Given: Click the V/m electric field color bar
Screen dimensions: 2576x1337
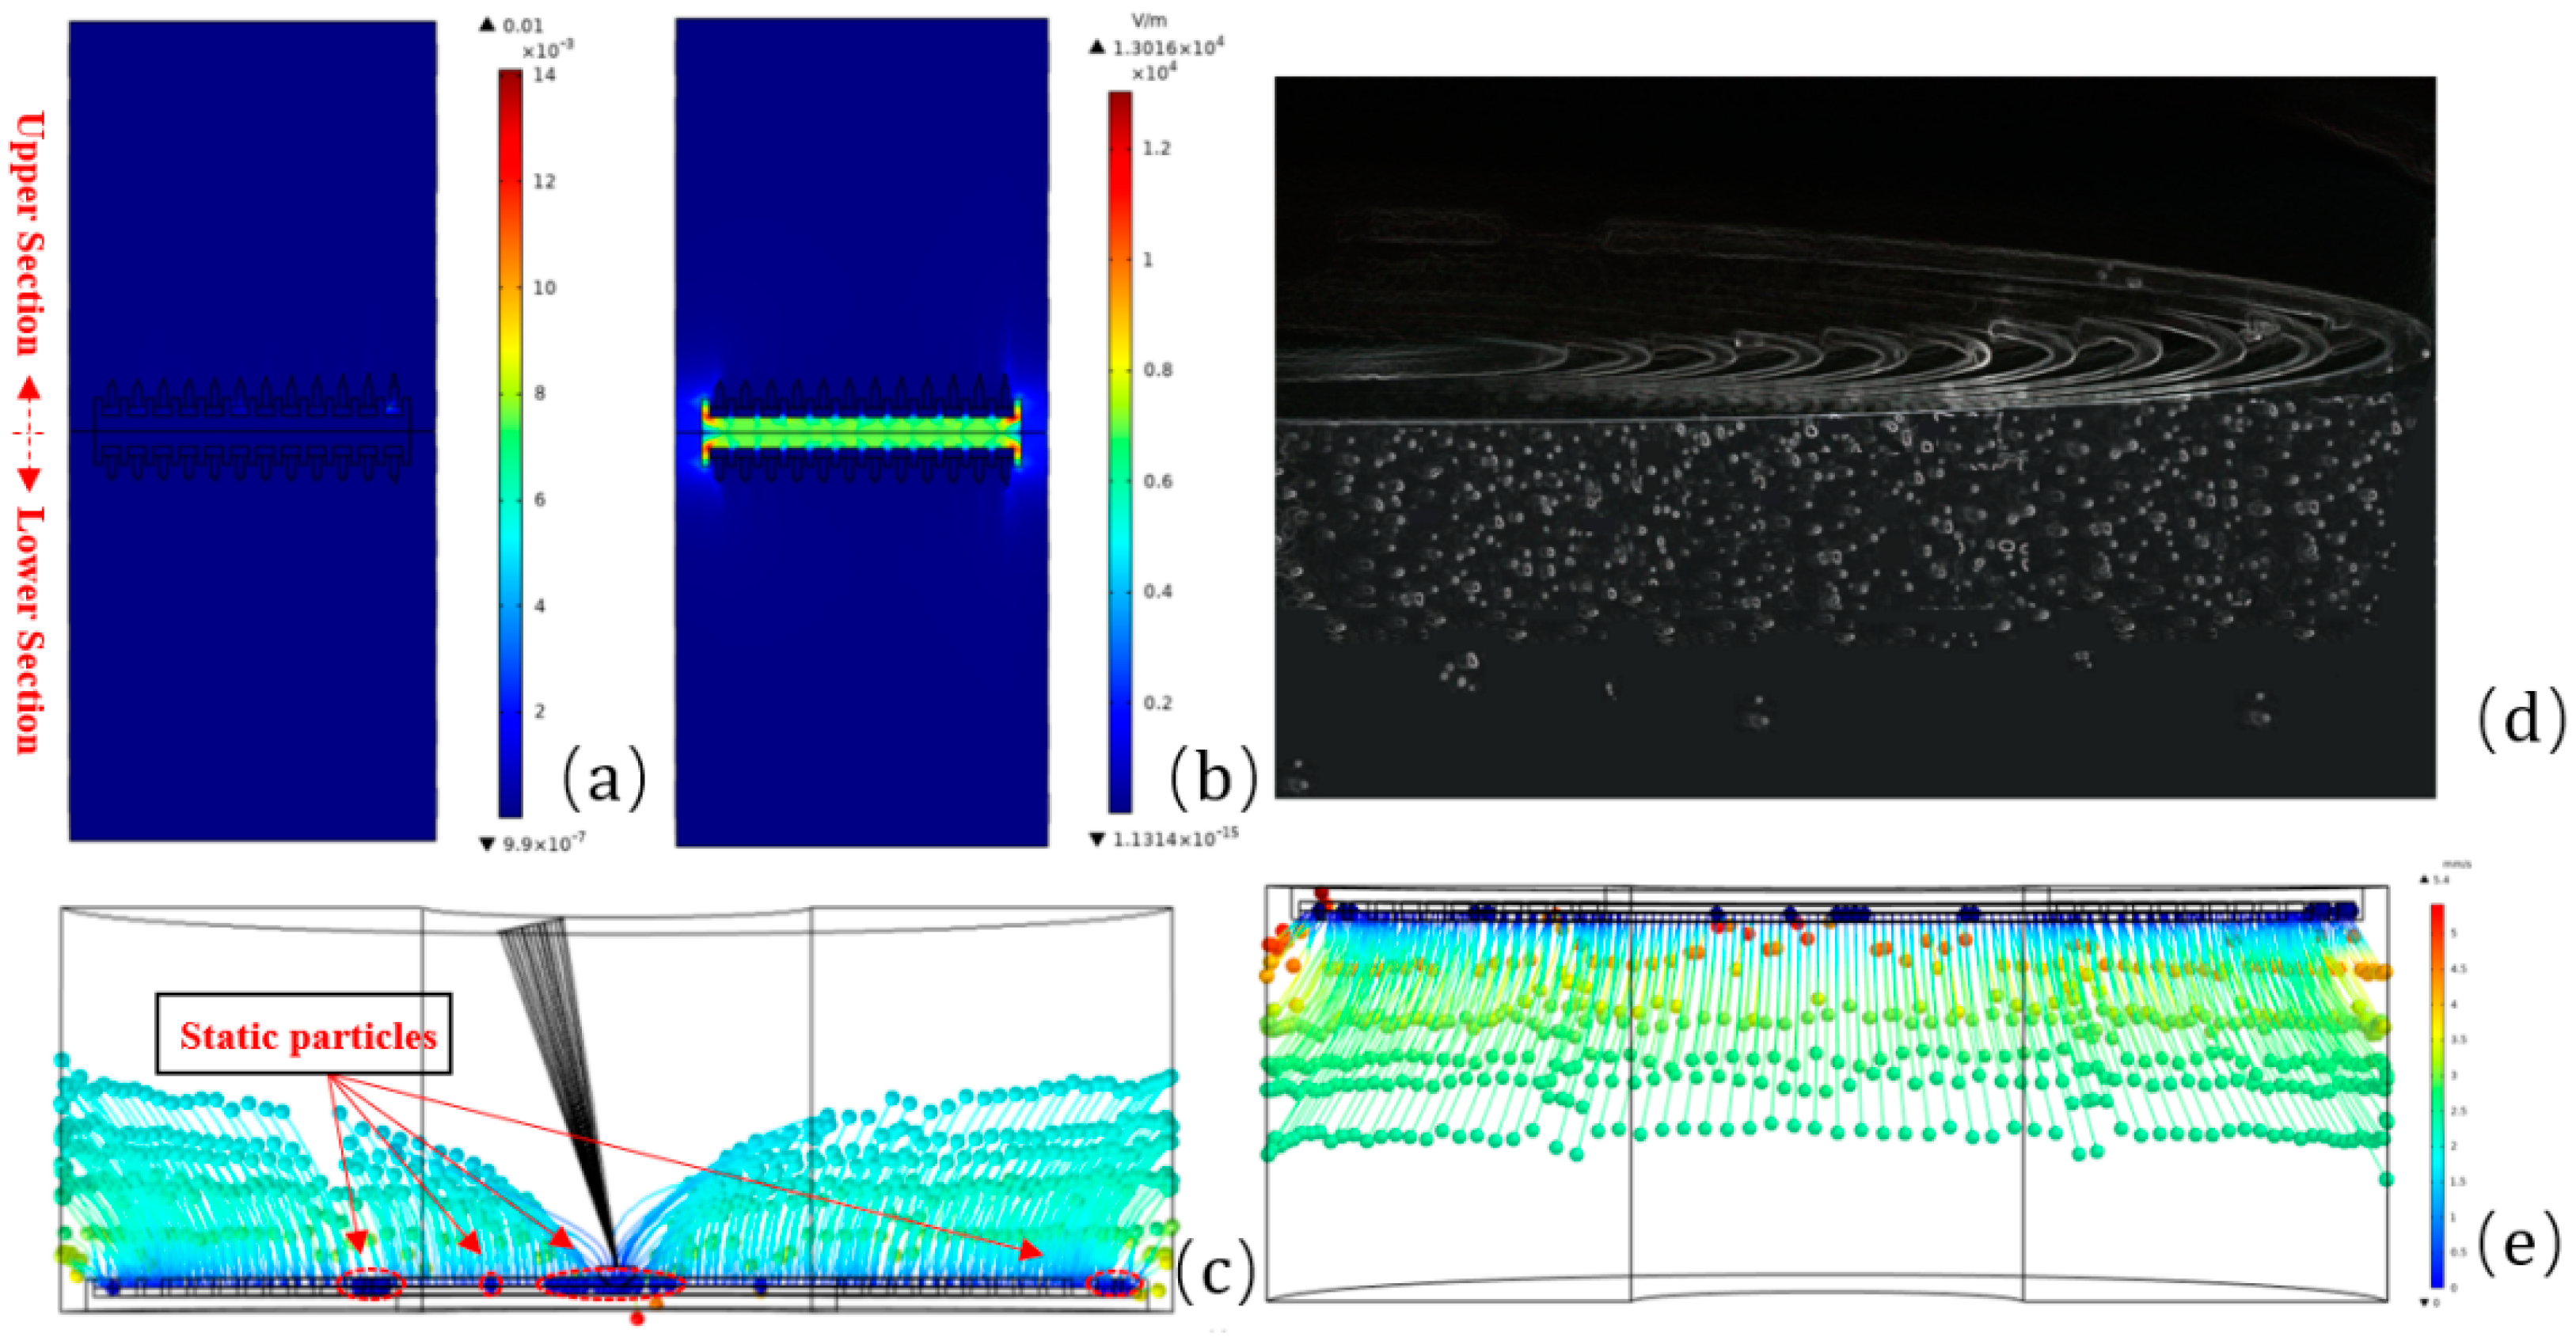Looking at the screenshot, I should coord(1119,452).
